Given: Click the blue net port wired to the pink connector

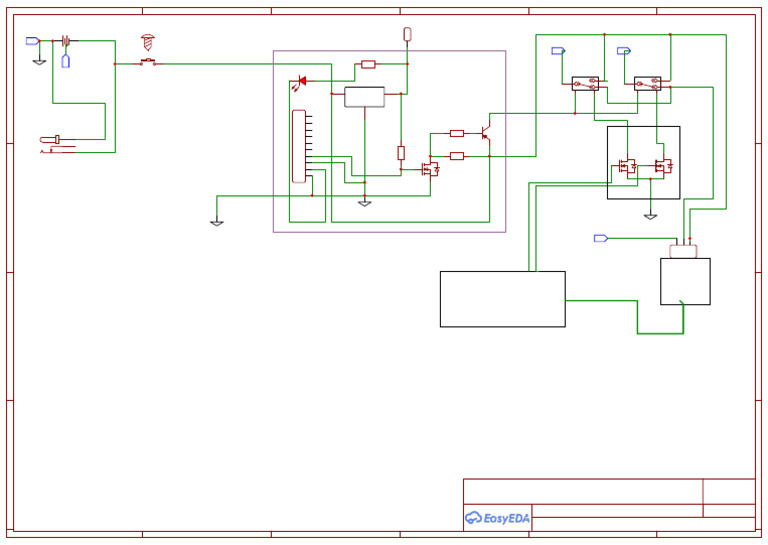Looking at the screenshot, I should [x=600, y=238].
